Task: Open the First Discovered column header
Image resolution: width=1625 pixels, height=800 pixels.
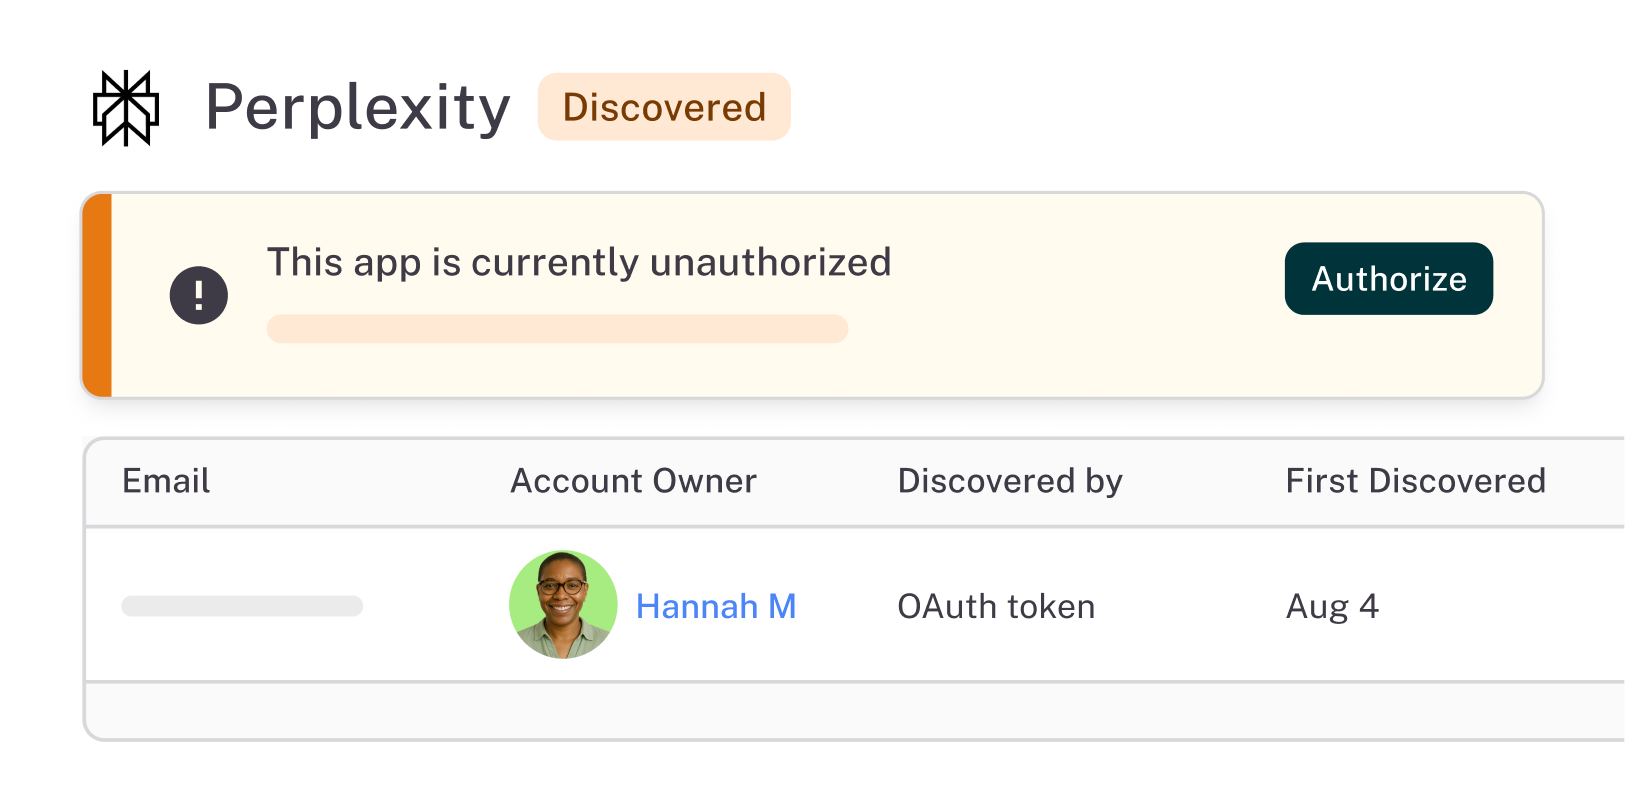Action: tap(1416, 481)
